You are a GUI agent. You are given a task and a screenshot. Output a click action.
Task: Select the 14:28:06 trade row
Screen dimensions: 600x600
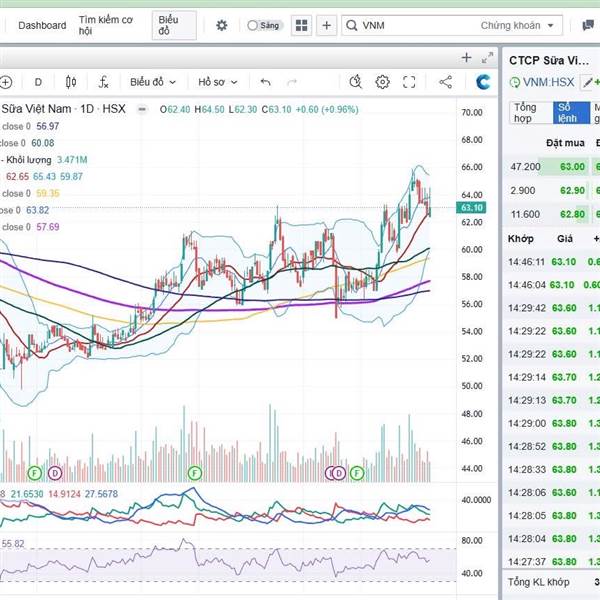(x=551, y=492)
